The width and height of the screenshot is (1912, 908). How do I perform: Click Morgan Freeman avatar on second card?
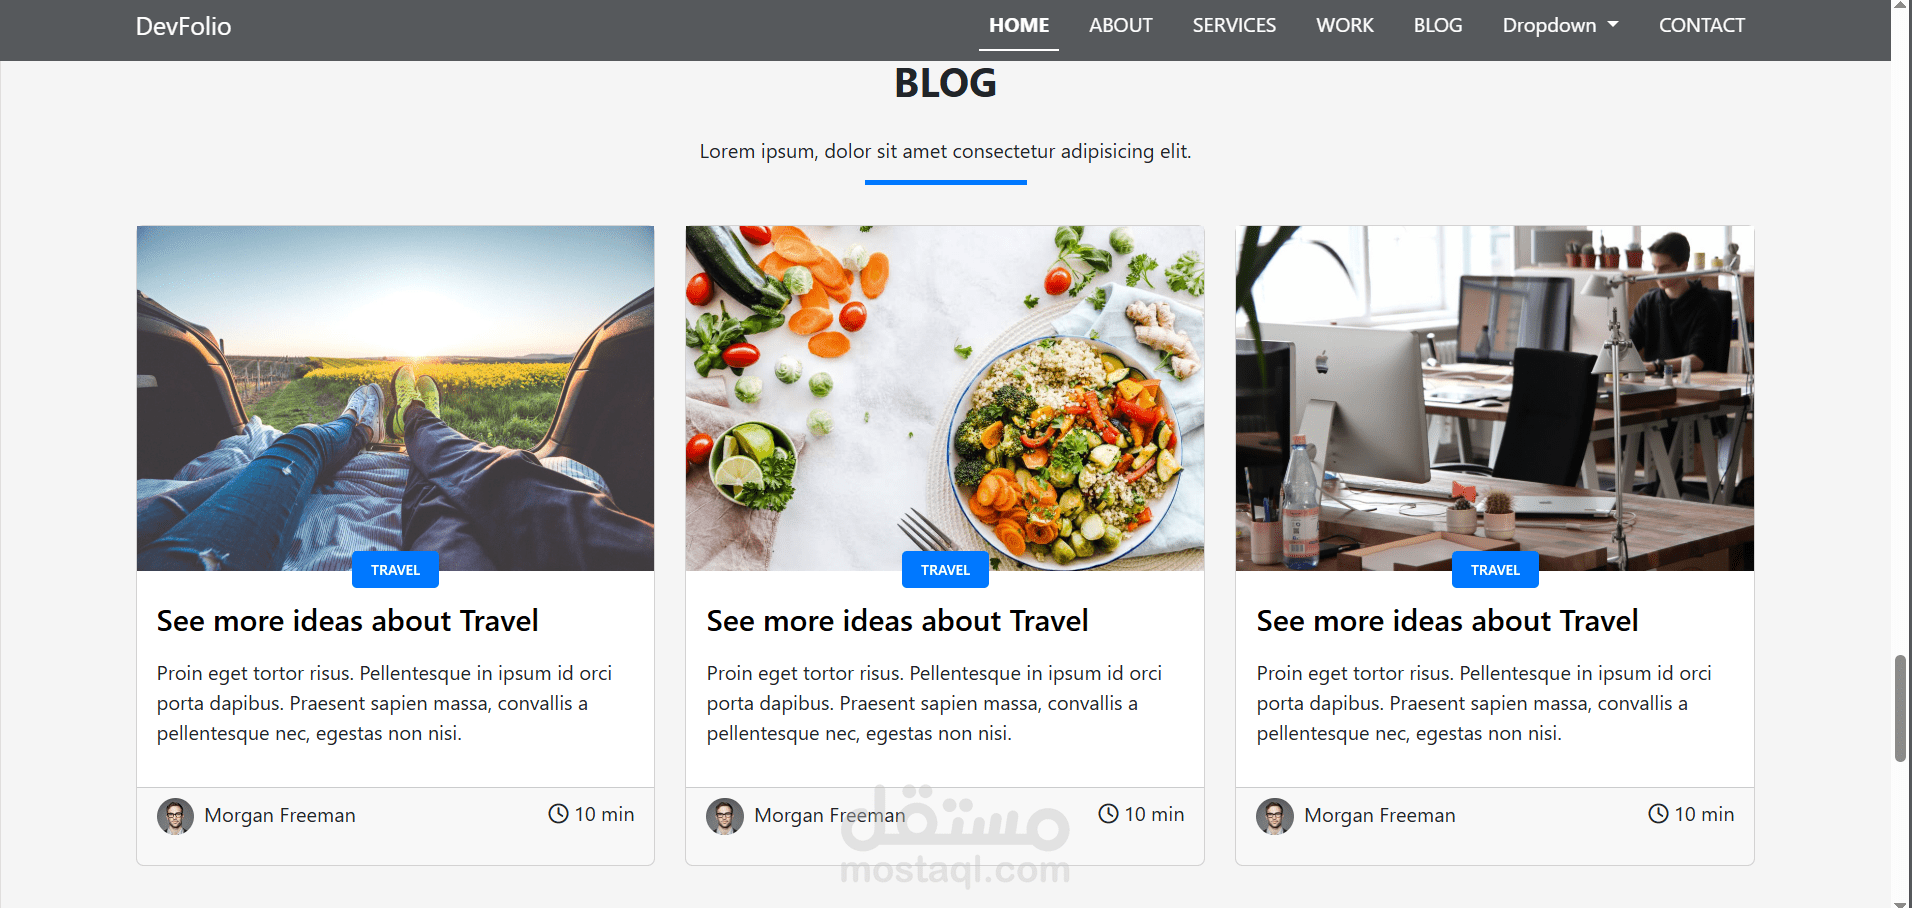[725, 816]
